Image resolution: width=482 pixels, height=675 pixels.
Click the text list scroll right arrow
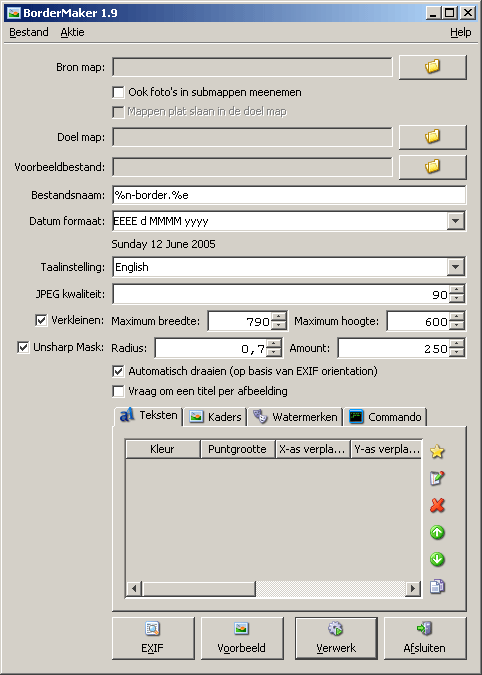[x=413, y=588]
